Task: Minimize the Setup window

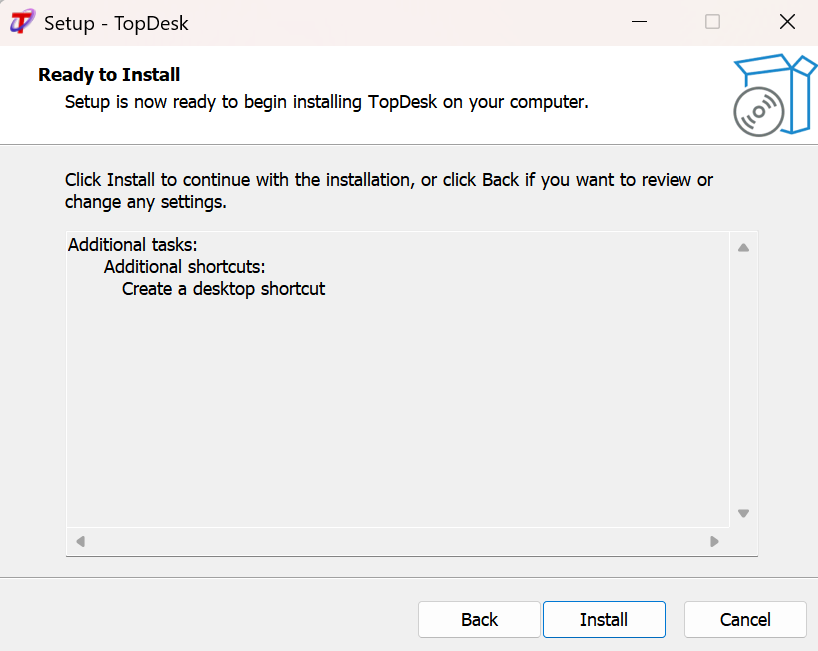Action: tap(638, 22)
